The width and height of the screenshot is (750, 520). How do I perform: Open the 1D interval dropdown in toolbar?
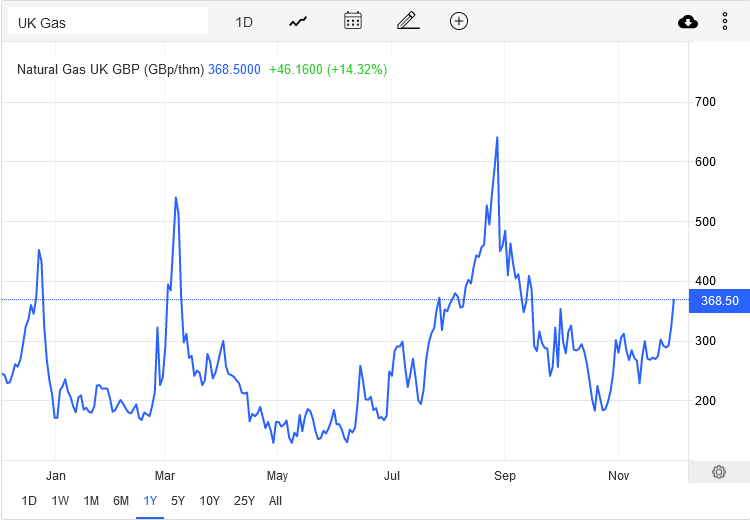[244, 22]
